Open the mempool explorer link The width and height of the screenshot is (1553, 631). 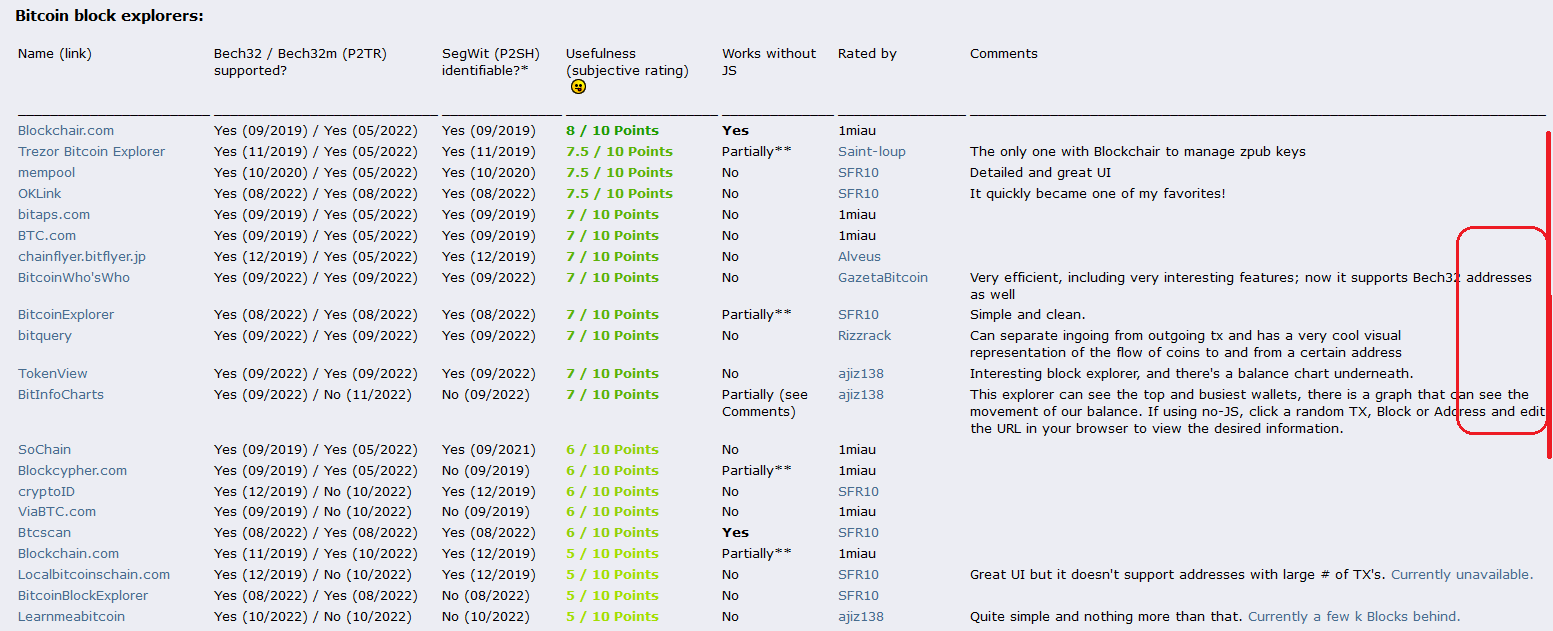(x=46, y=172)
